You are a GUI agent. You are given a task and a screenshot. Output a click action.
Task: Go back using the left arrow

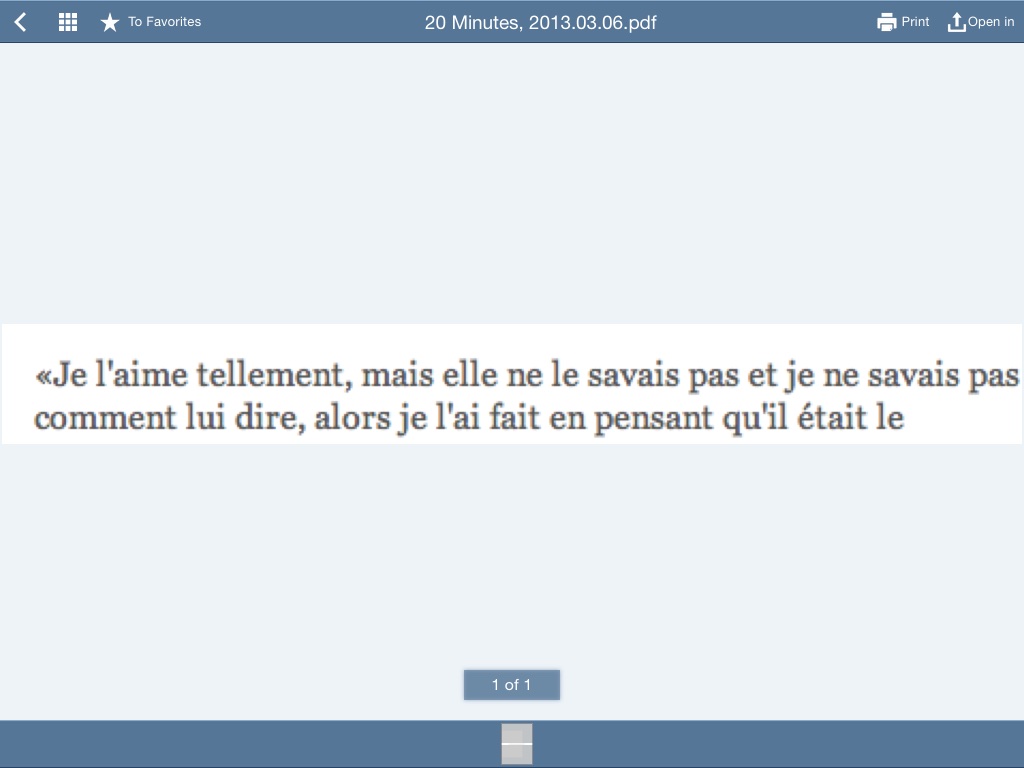(x=20, y=22)
